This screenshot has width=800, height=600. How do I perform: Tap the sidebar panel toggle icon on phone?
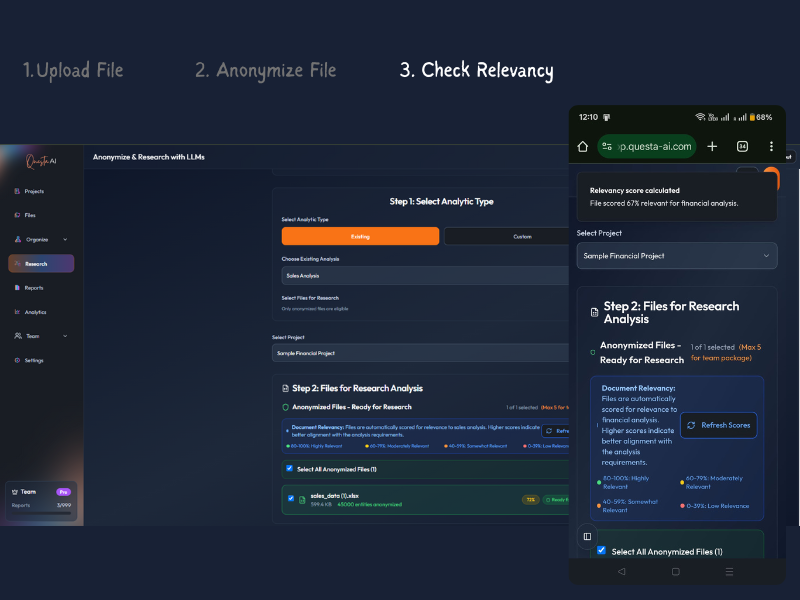click(x=587, y=536)
